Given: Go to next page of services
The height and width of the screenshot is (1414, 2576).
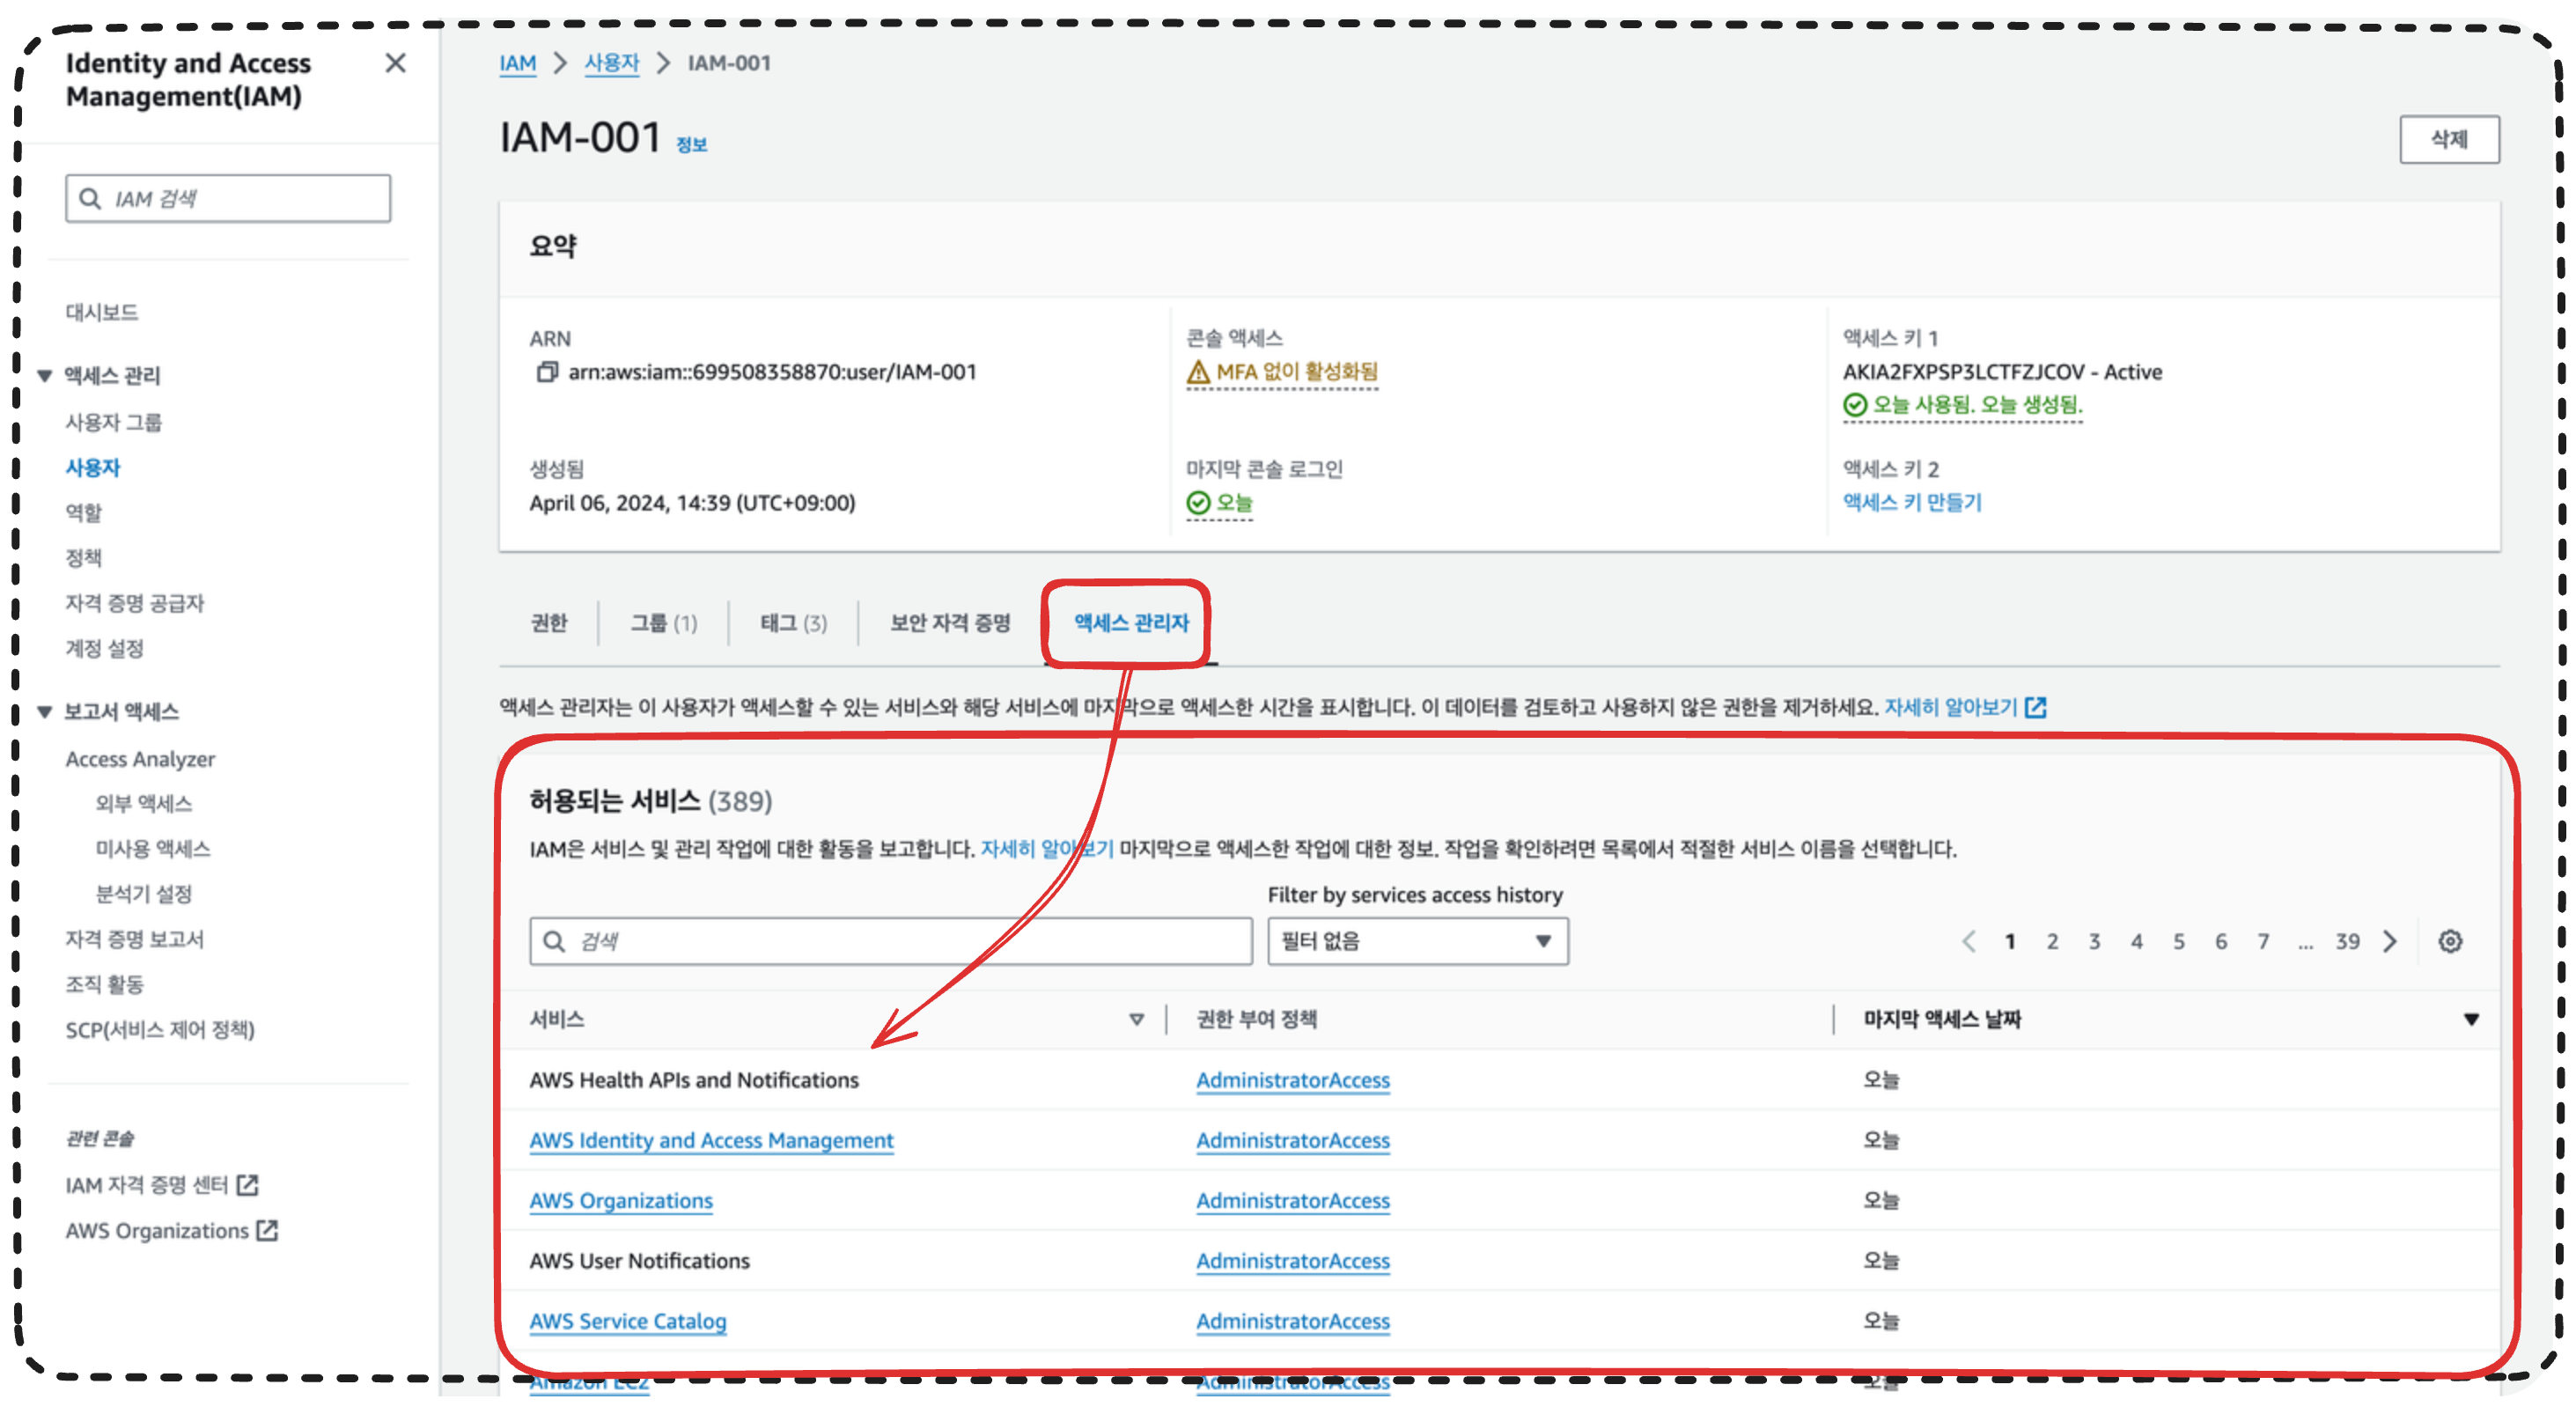Looking at the screenshot, I should 2389,941.
